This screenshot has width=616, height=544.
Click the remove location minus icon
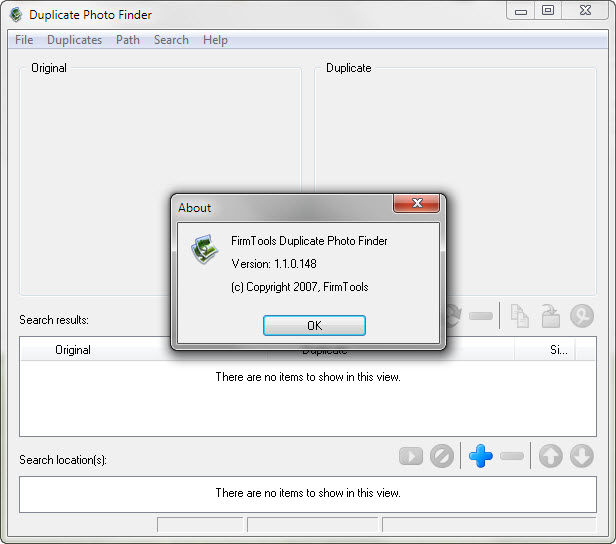pos(512,456)
